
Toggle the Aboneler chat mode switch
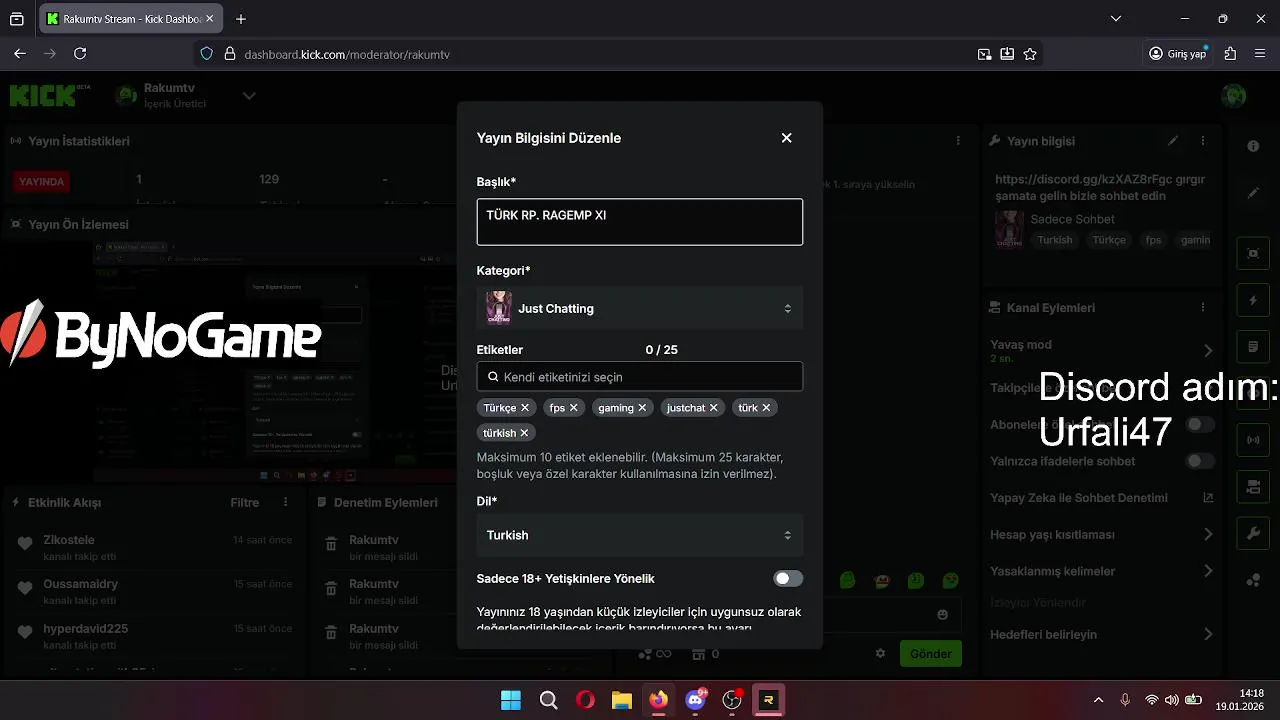pyautogui.click(x=1200, y=425)
